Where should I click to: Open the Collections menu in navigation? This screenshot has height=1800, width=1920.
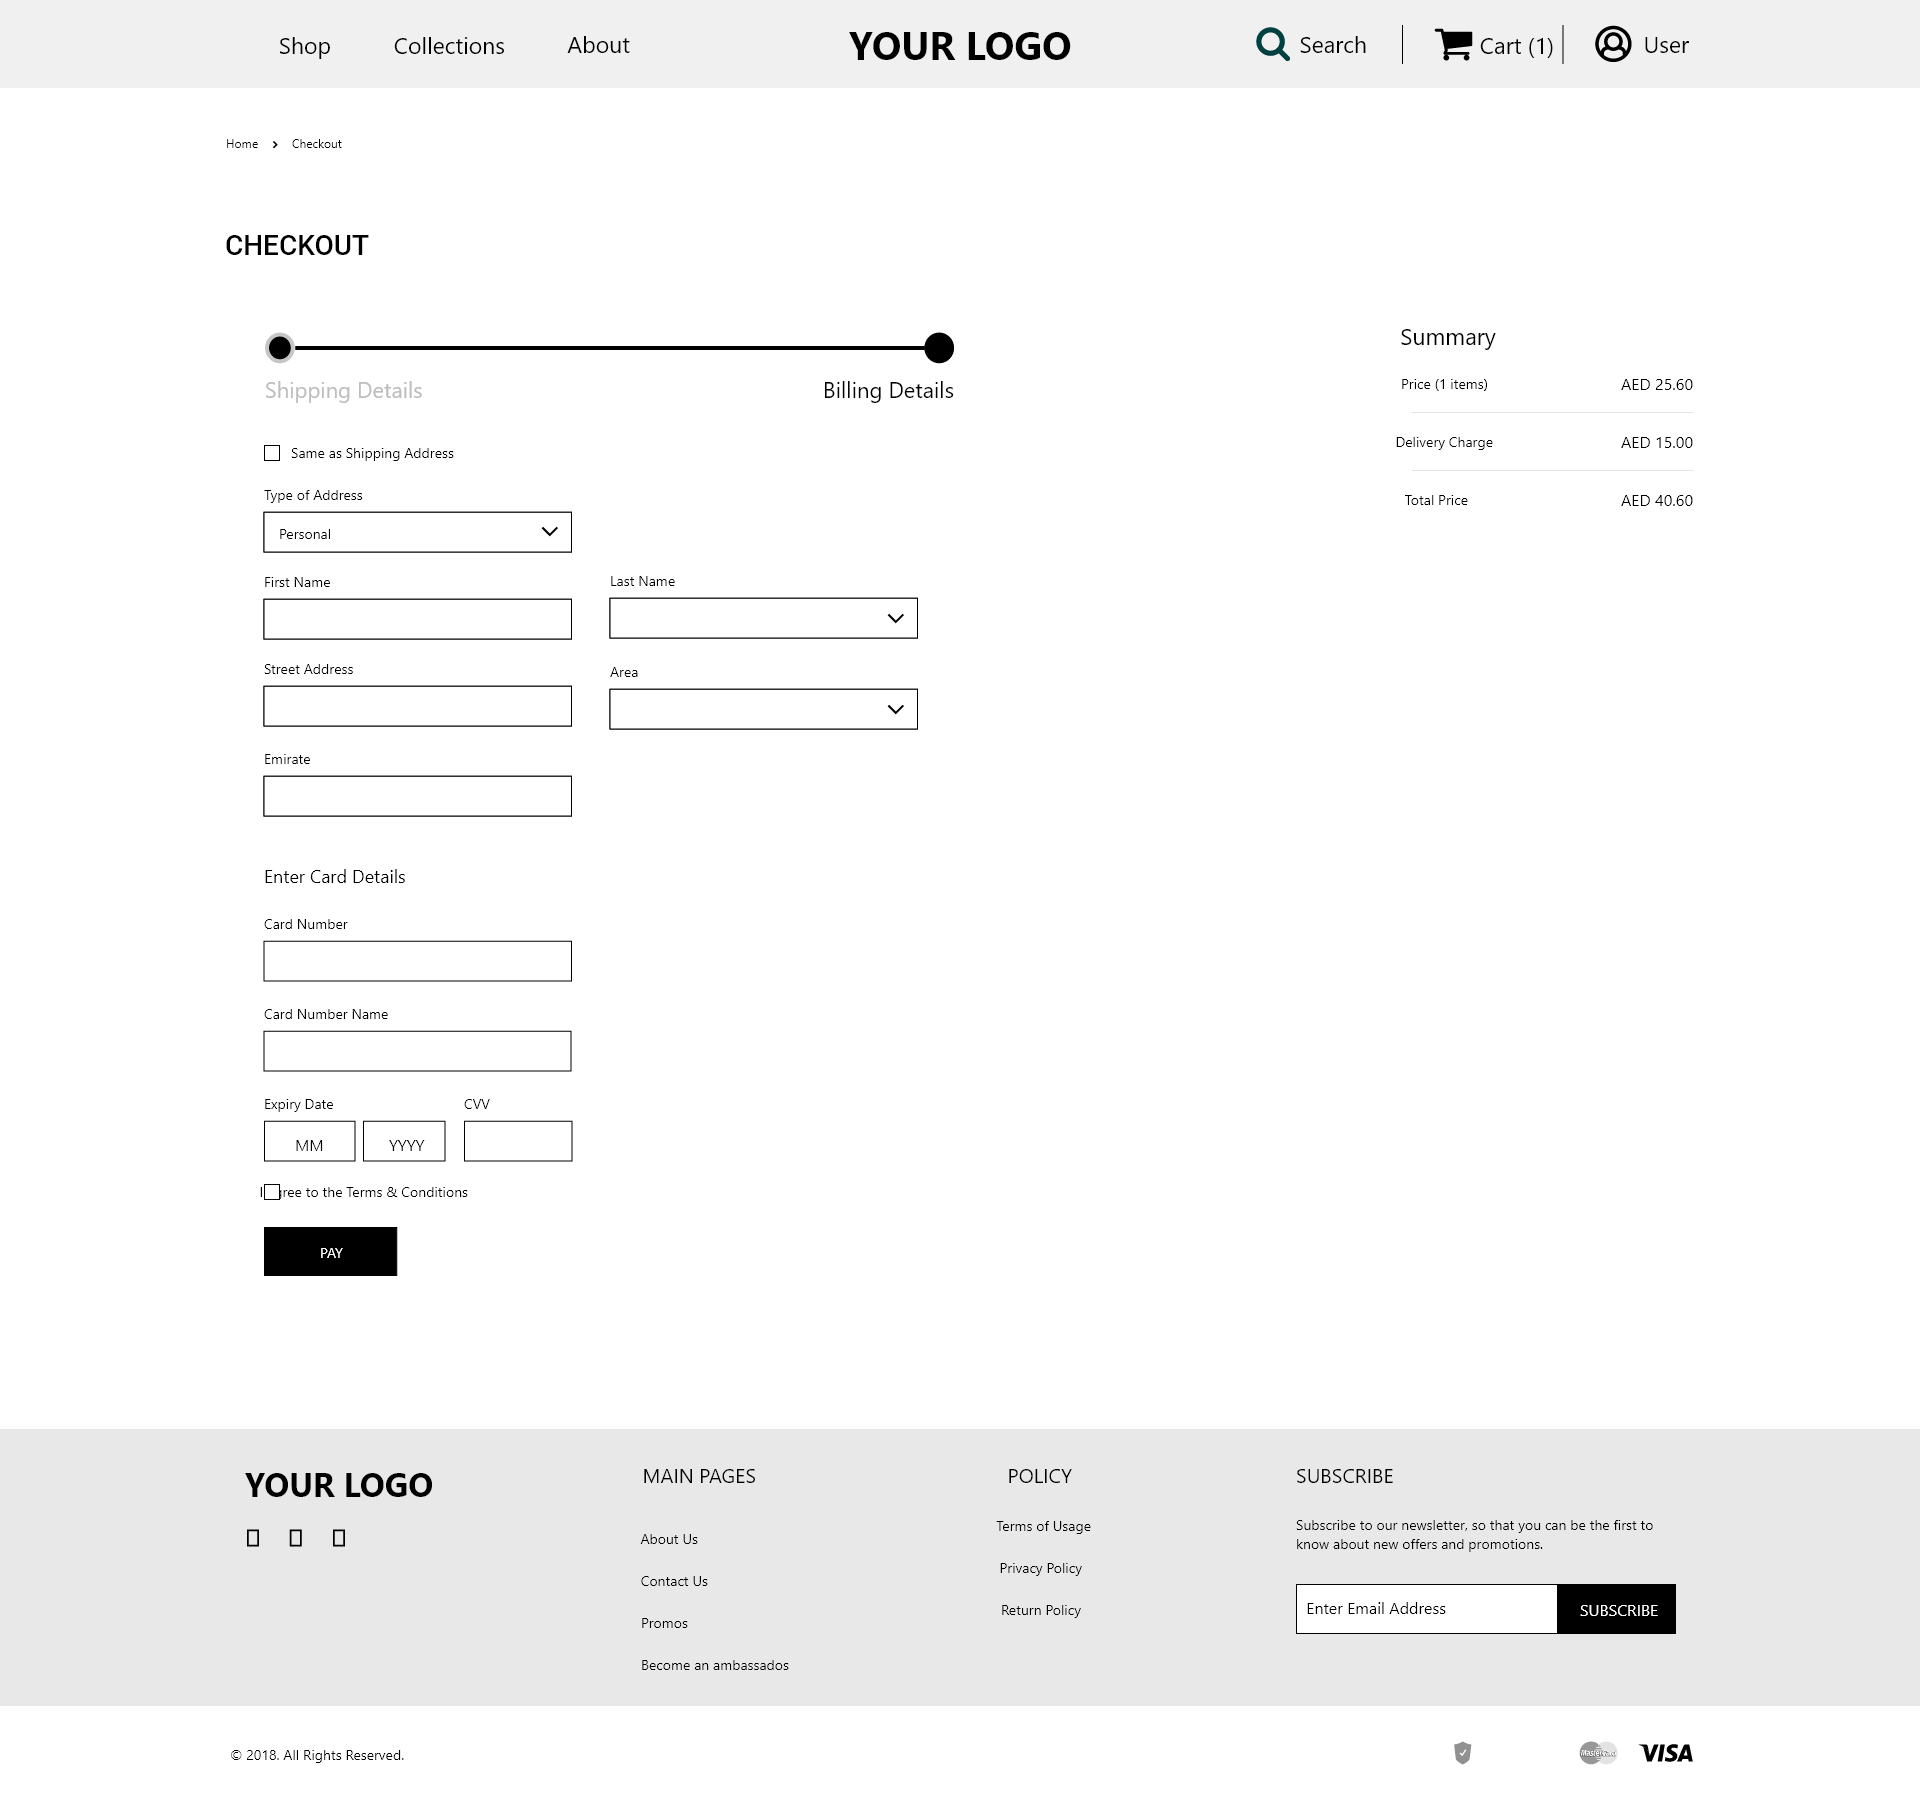point(448,45)
